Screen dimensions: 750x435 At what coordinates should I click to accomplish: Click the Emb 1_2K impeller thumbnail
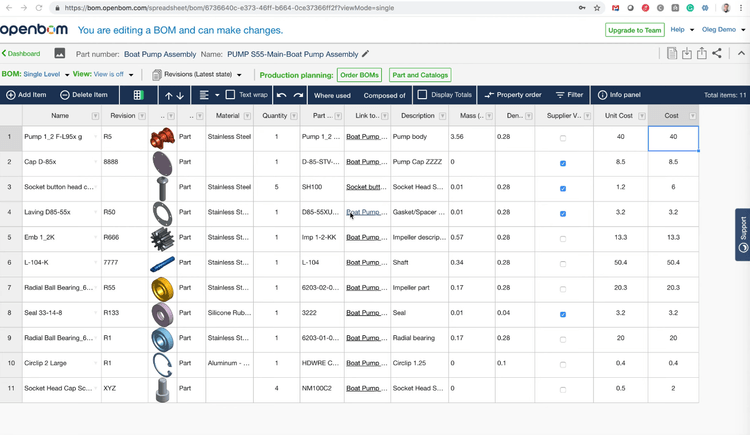click(162, 238)
